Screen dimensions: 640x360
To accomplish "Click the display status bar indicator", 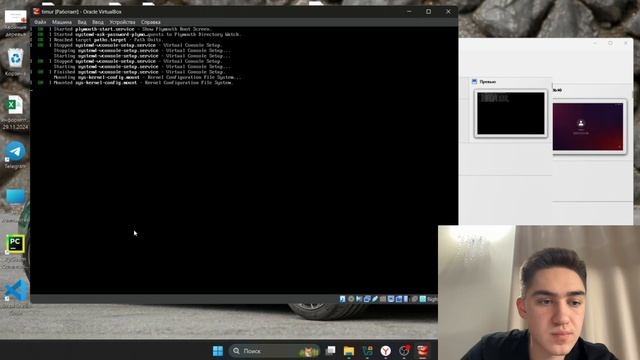I will click(x=391, y=299).
